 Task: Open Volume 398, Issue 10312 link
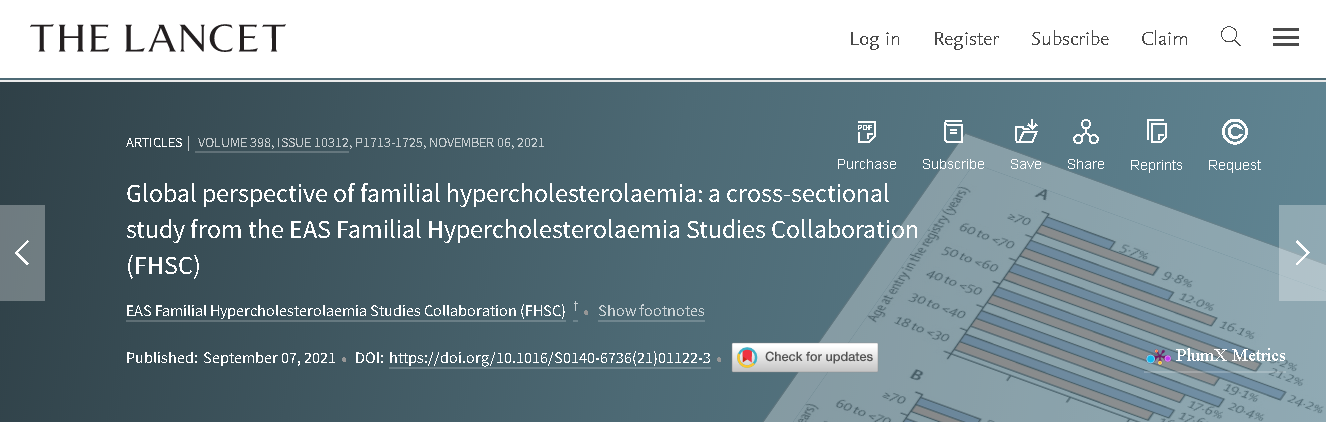pos(273,143)
